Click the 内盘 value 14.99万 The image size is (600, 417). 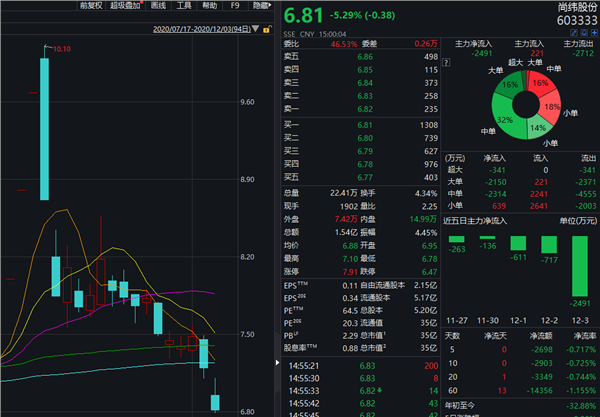pyautogui.click(x=423, y=219)
